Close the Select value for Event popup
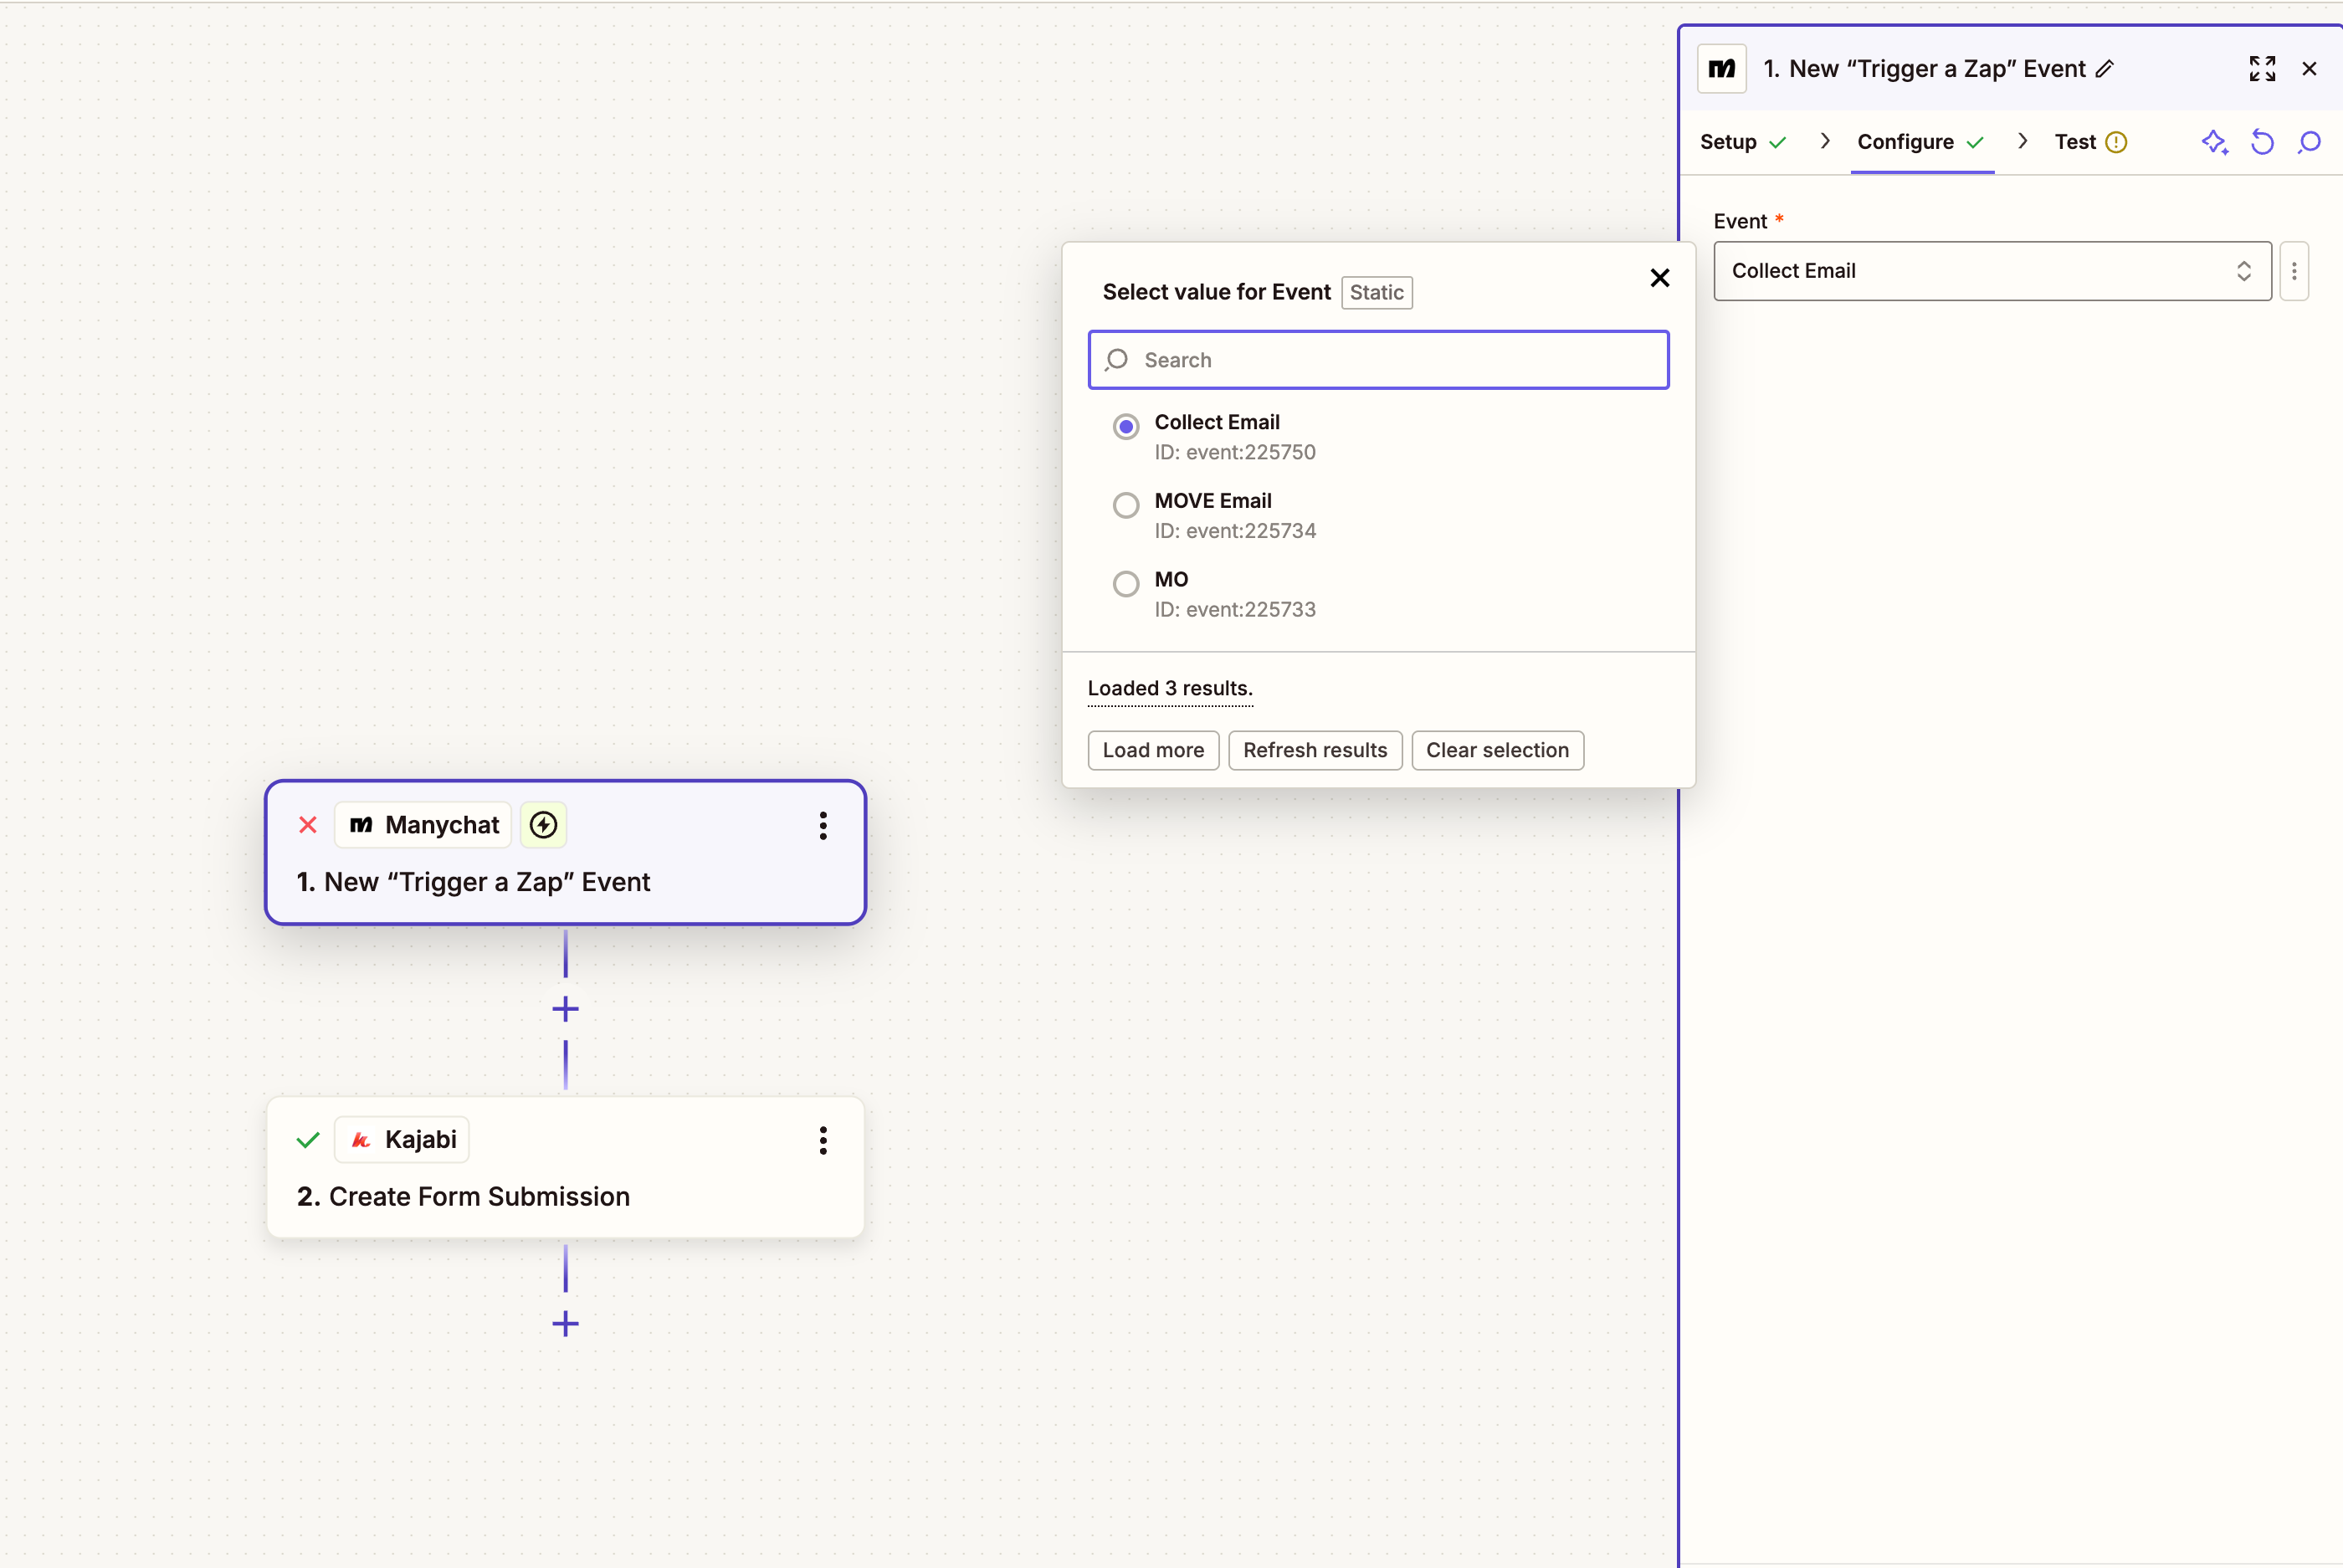 pyautogui.click(x=1660, y=278)
